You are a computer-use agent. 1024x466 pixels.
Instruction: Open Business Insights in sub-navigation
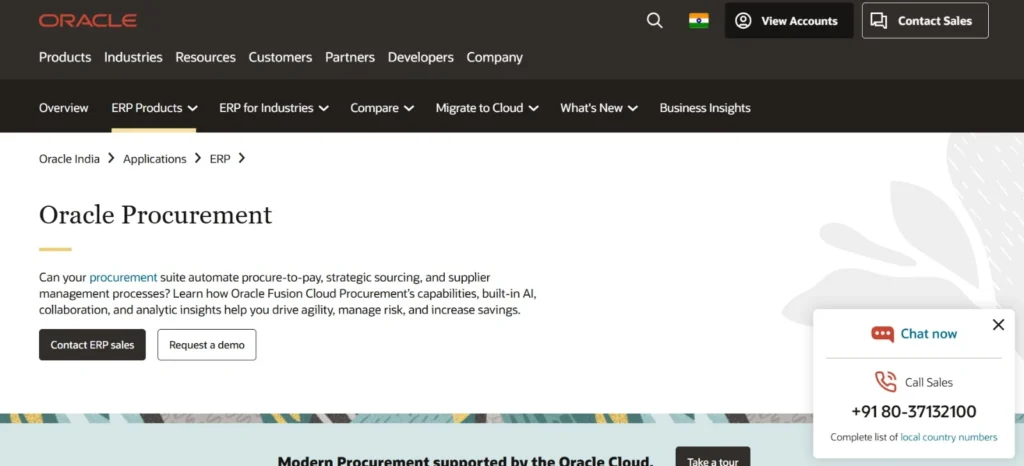705,108
